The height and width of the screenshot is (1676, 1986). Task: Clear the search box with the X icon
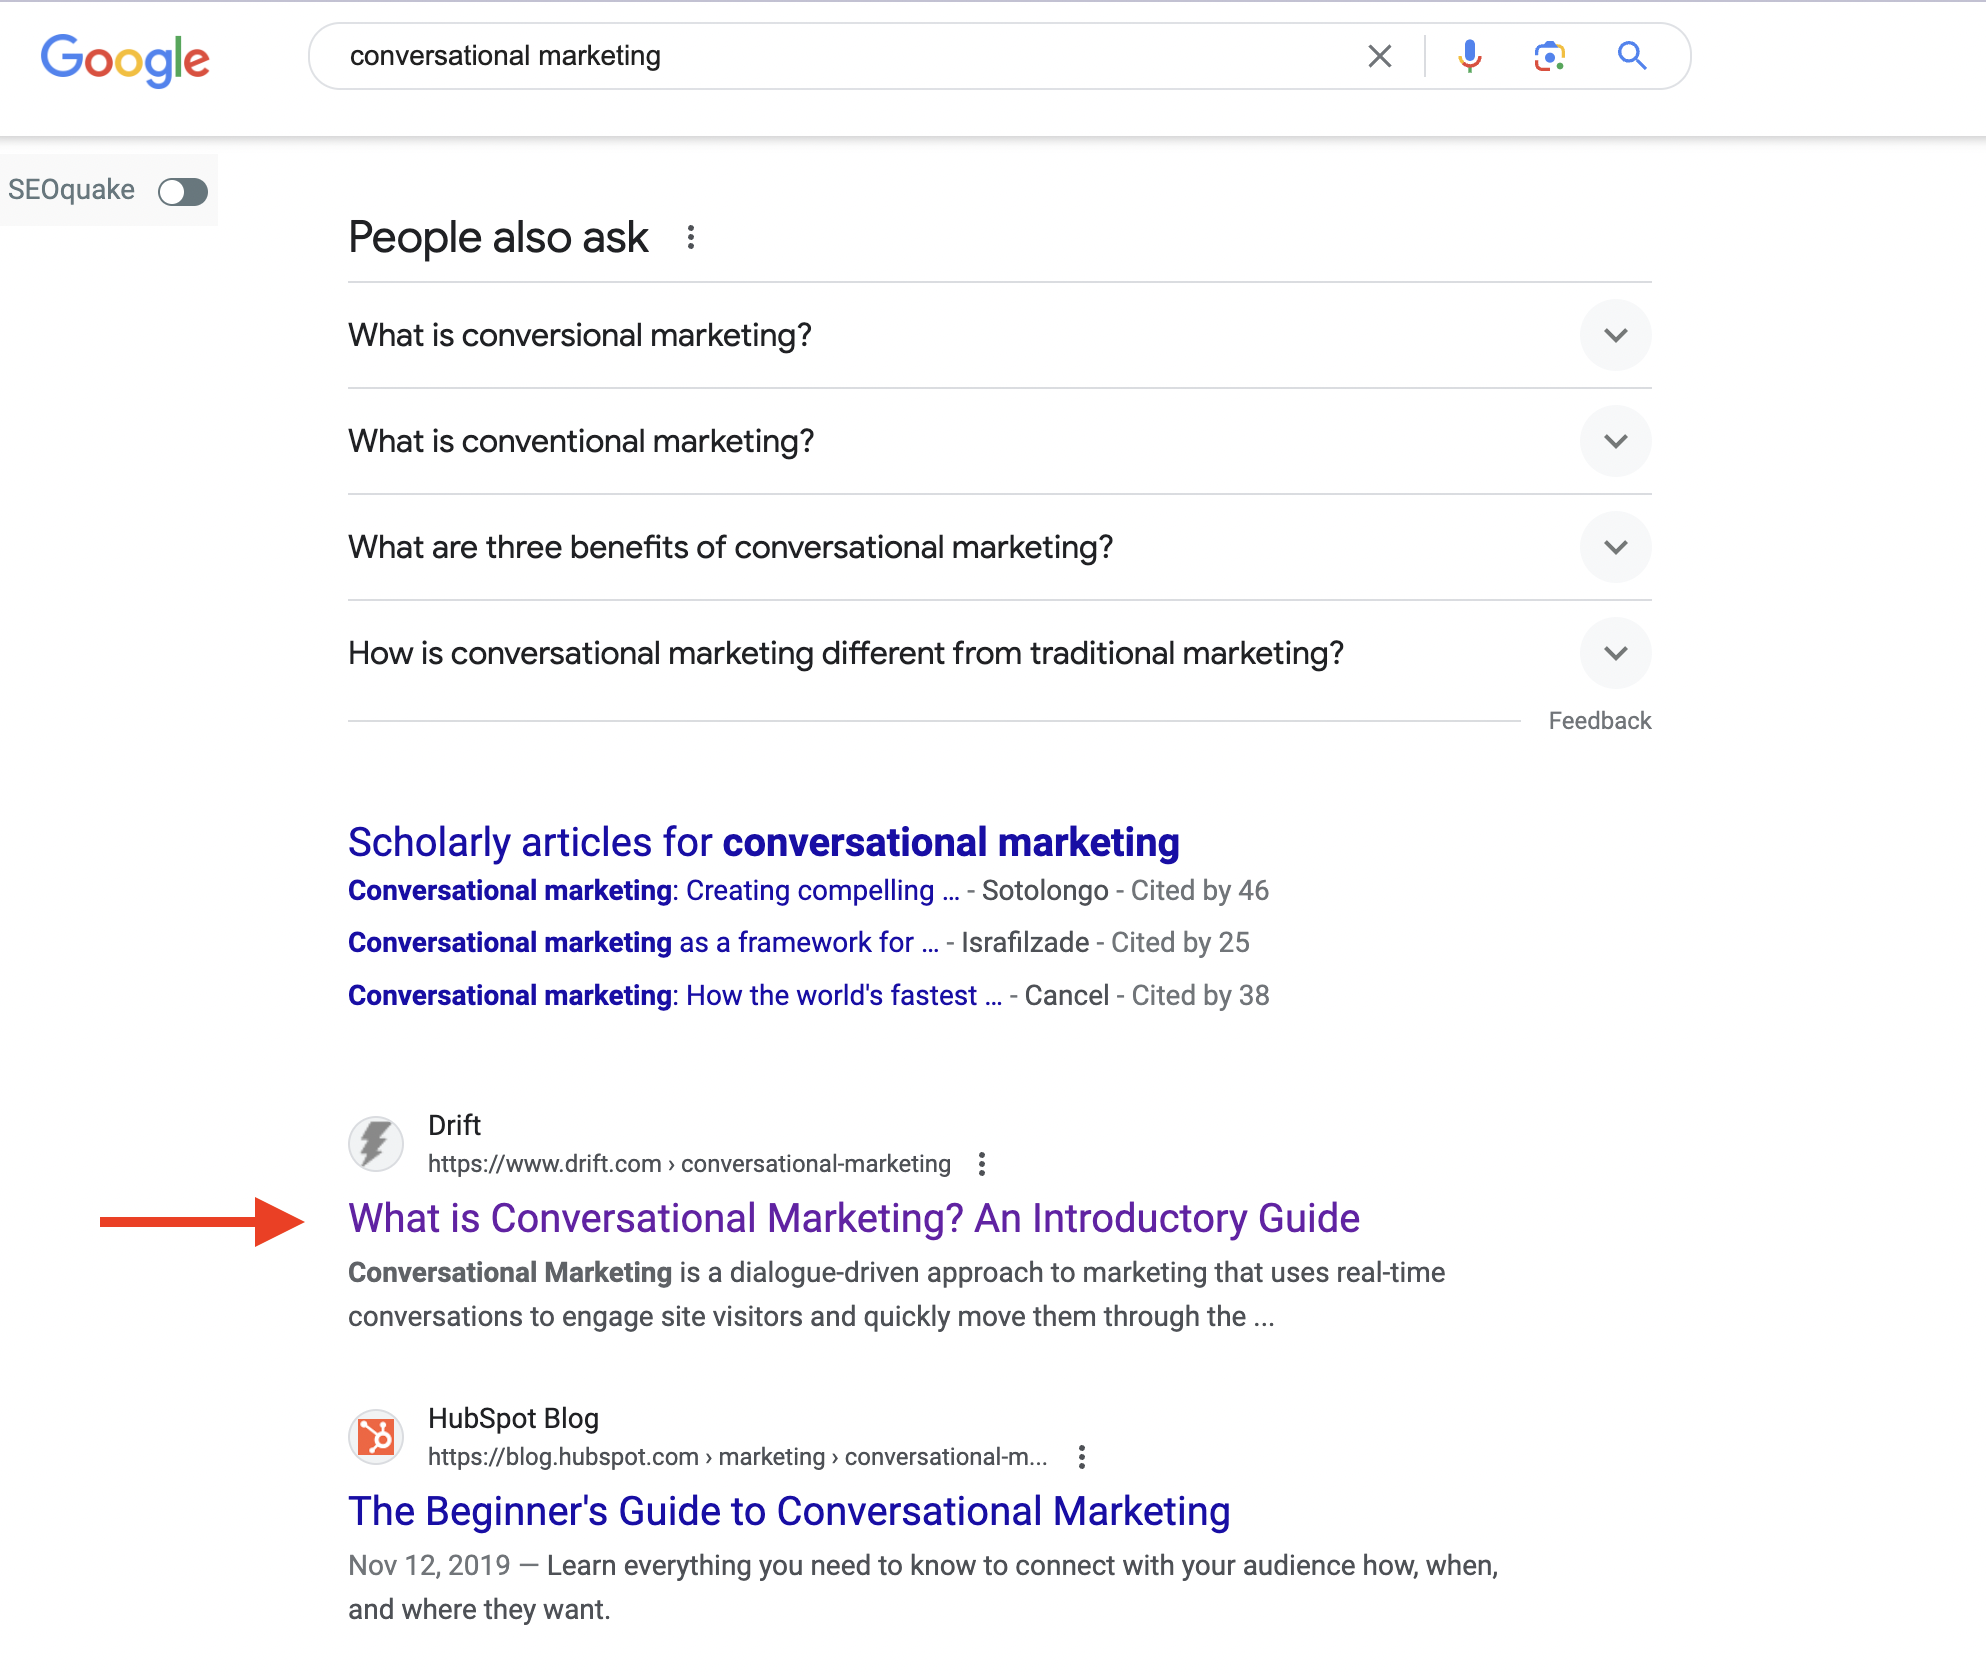(x=1379, y=56)
